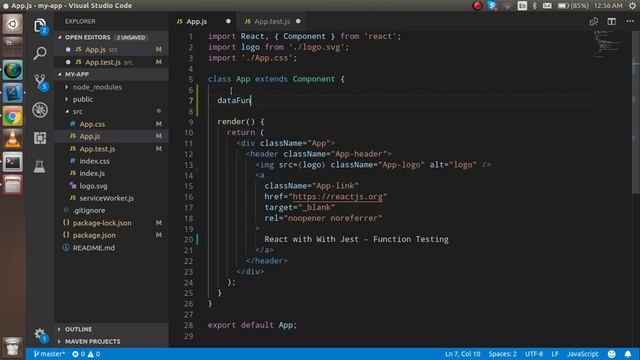640x360 pixels.
Task: Open the Bluetooth menu in top panel
Action: [535, 5]
